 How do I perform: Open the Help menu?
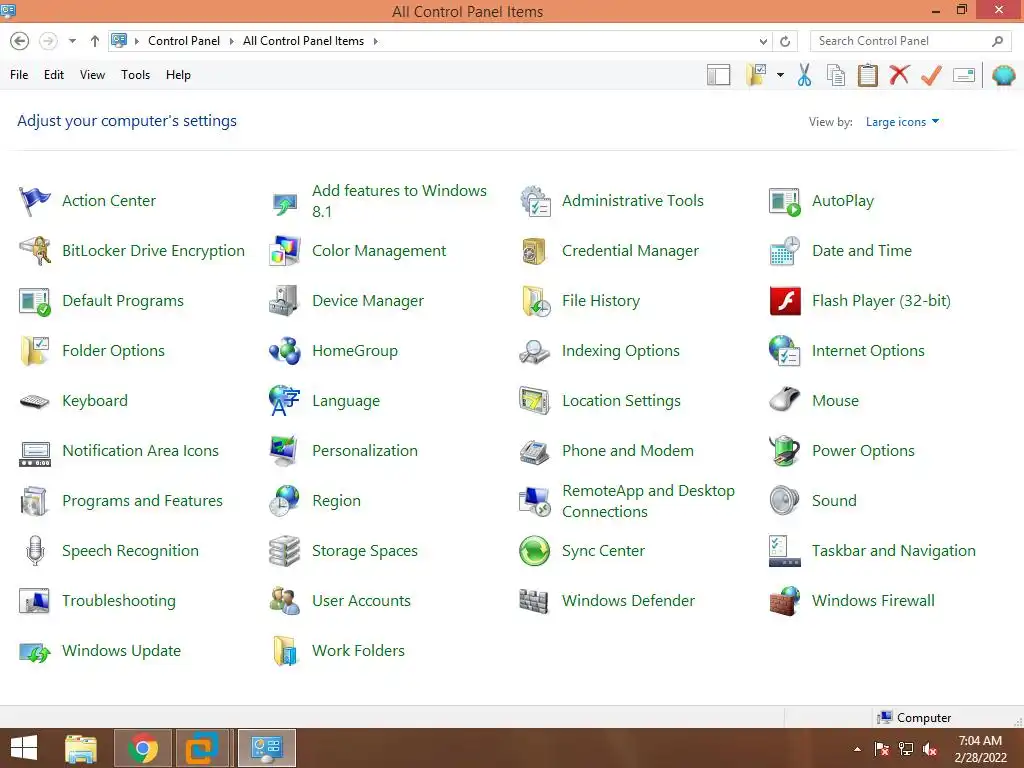click(178, 75)
